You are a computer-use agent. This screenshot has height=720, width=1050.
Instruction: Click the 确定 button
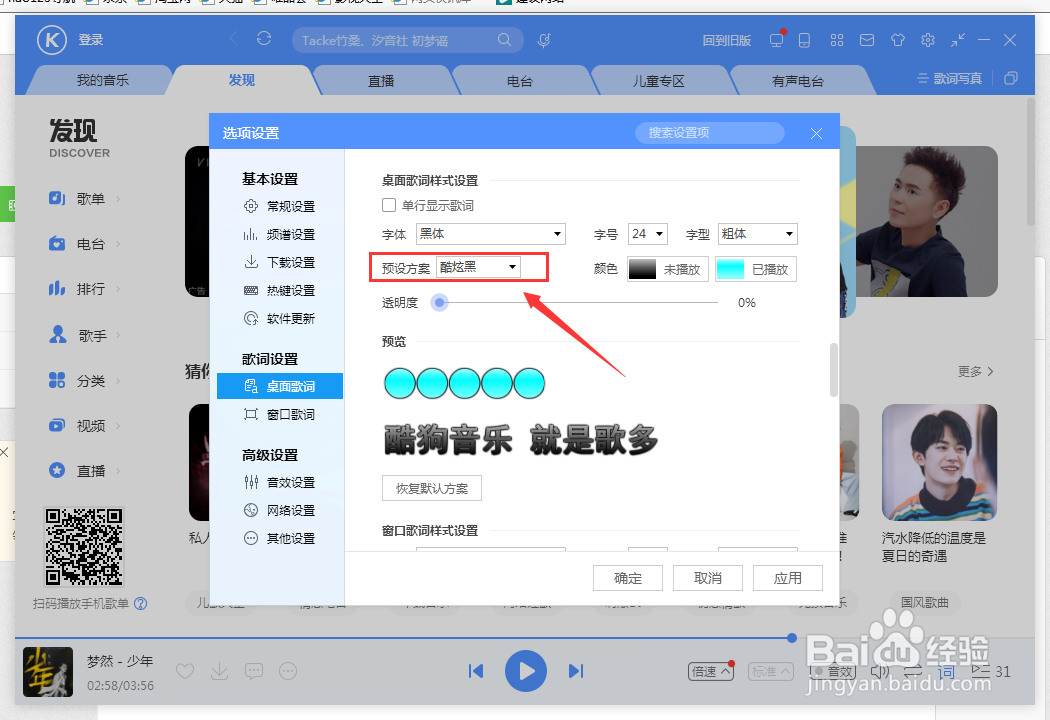628,578
